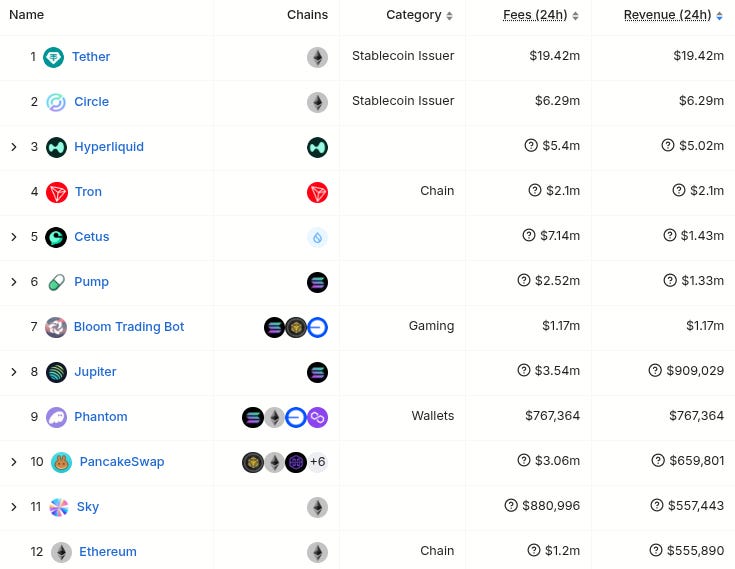
Task: Click the Chains column header
Action: (308, 15)
